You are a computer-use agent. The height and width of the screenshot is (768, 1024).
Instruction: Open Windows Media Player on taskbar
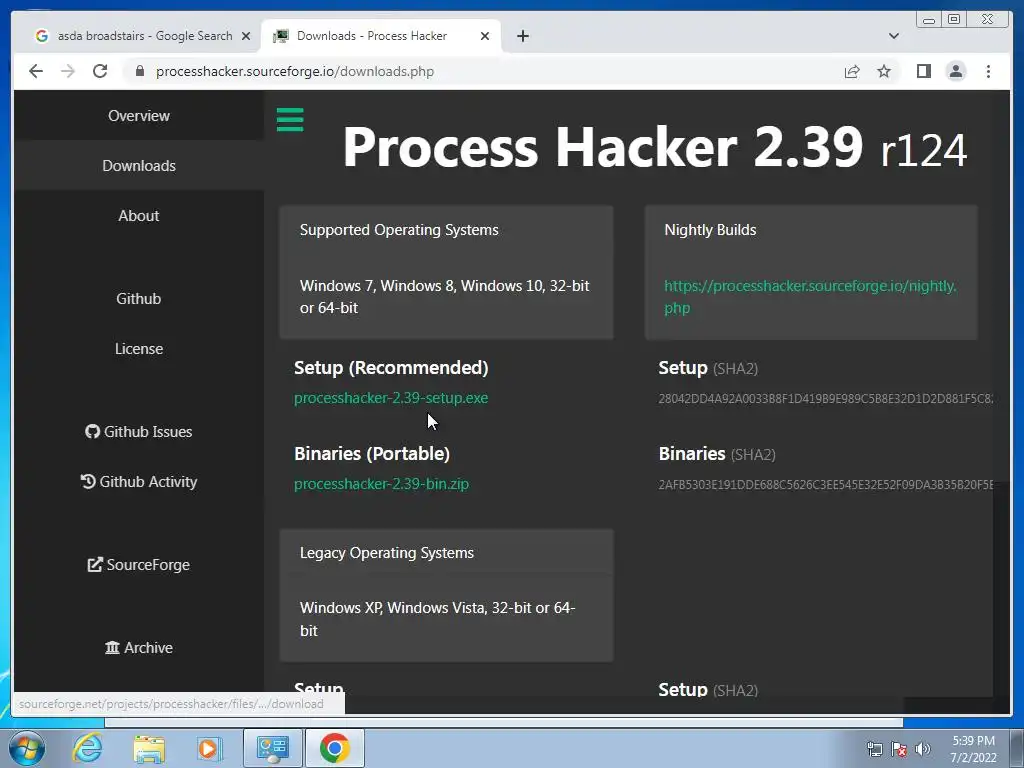210,748
